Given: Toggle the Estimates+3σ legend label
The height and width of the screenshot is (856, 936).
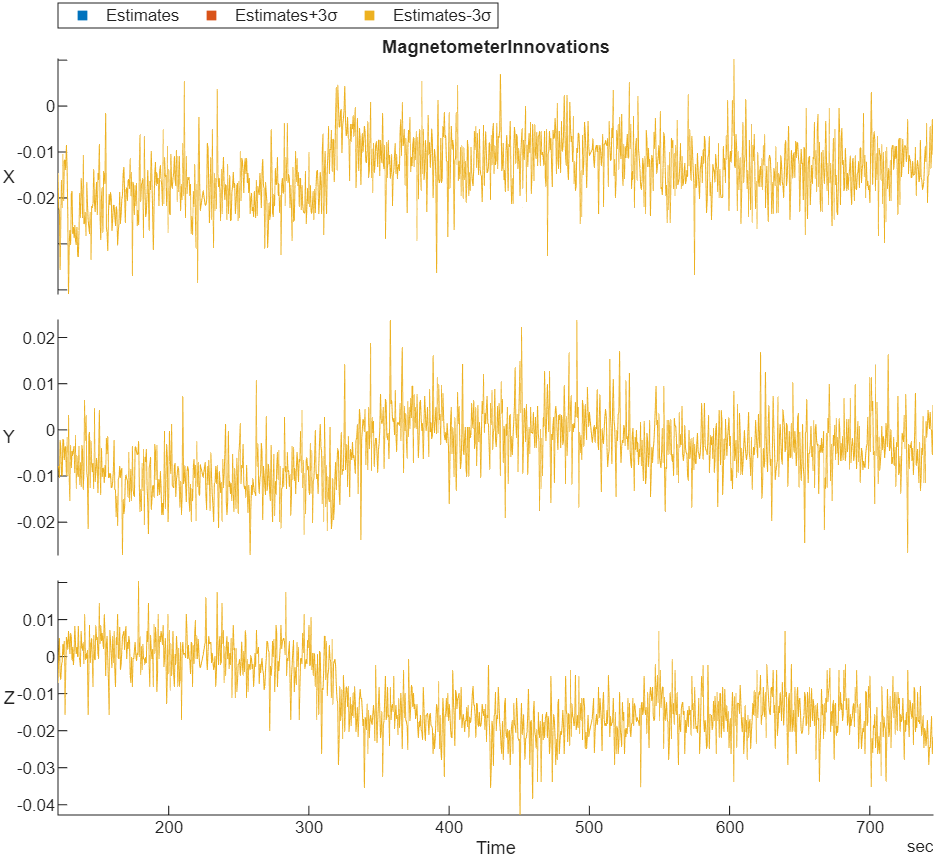Looking at the screenshot, I should pyautogui.click(x=286, y=16).
